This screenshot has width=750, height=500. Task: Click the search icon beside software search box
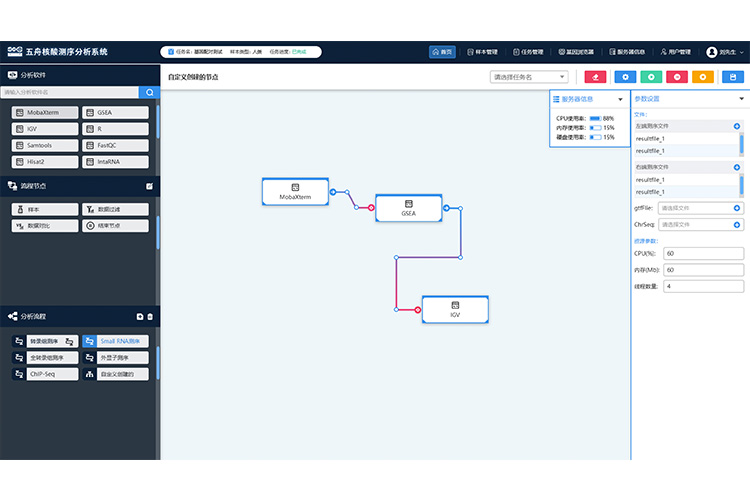(x=149, y=92)
